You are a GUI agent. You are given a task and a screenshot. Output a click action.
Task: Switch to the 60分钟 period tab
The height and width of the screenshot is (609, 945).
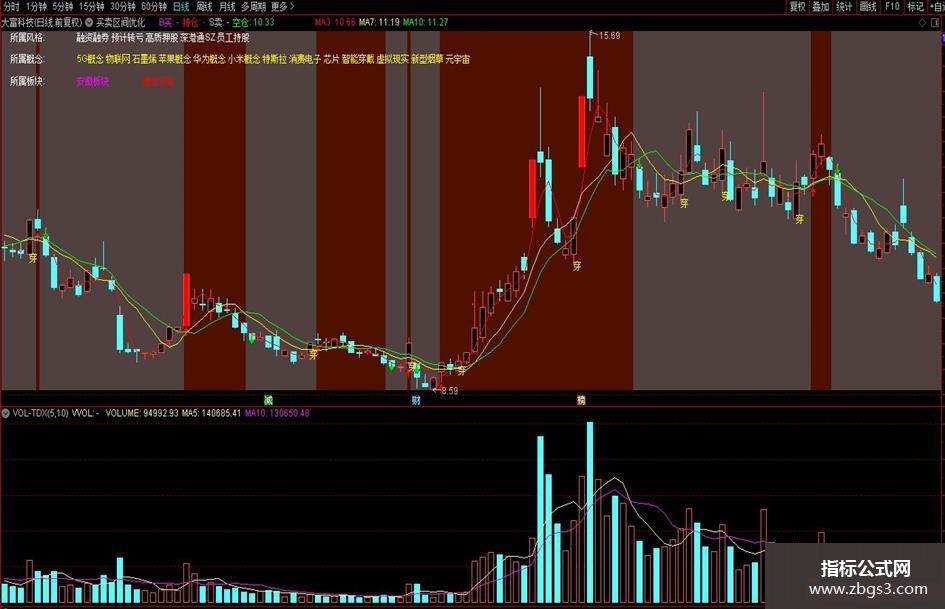(x=154, y=7)
